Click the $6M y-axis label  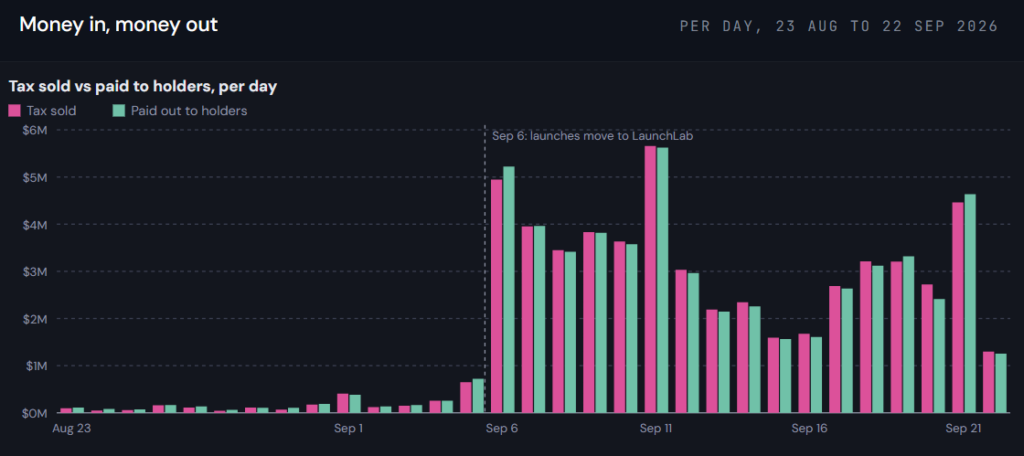[x=37, y=130]
